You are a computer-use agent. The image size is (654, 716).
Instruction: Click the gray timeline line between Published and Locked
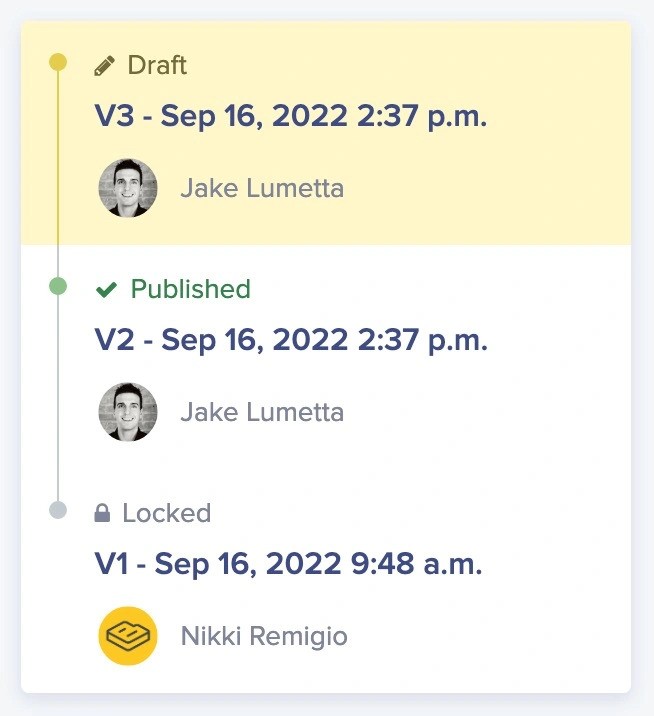click(x=58, y=400)
